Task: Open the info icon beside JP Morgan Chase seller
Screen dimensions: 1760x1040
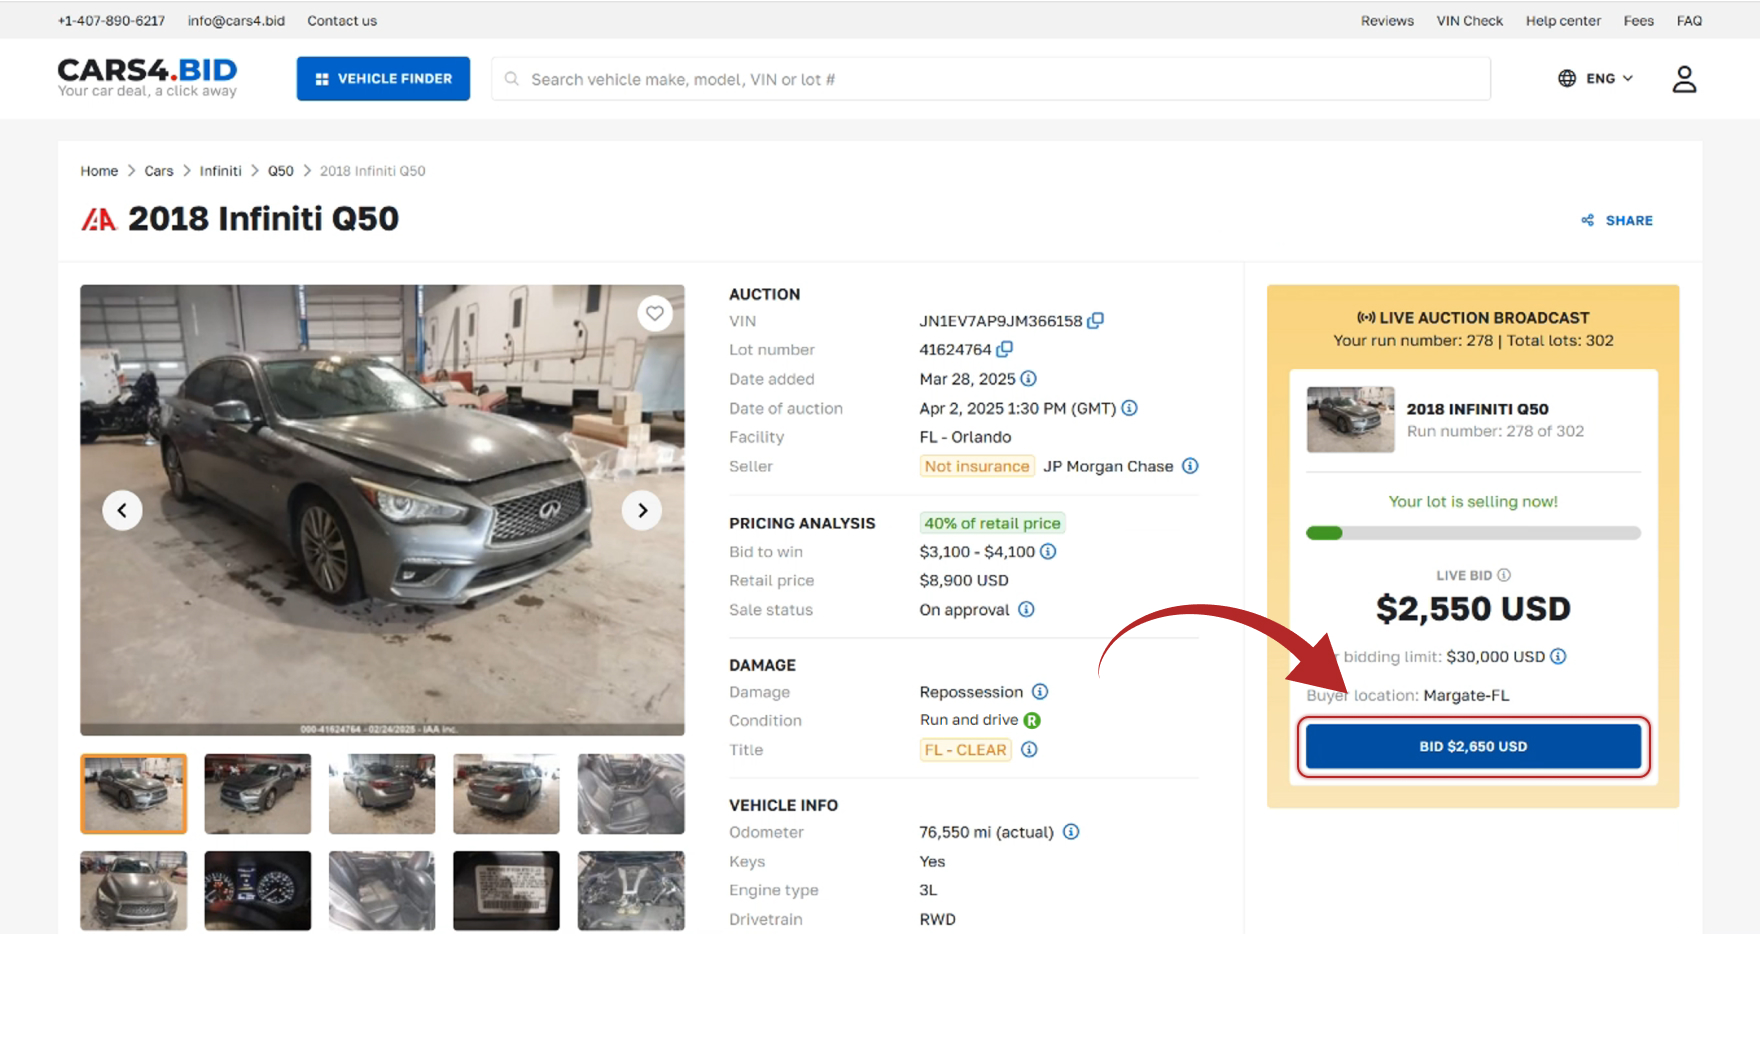Action: click(1190, 466)
